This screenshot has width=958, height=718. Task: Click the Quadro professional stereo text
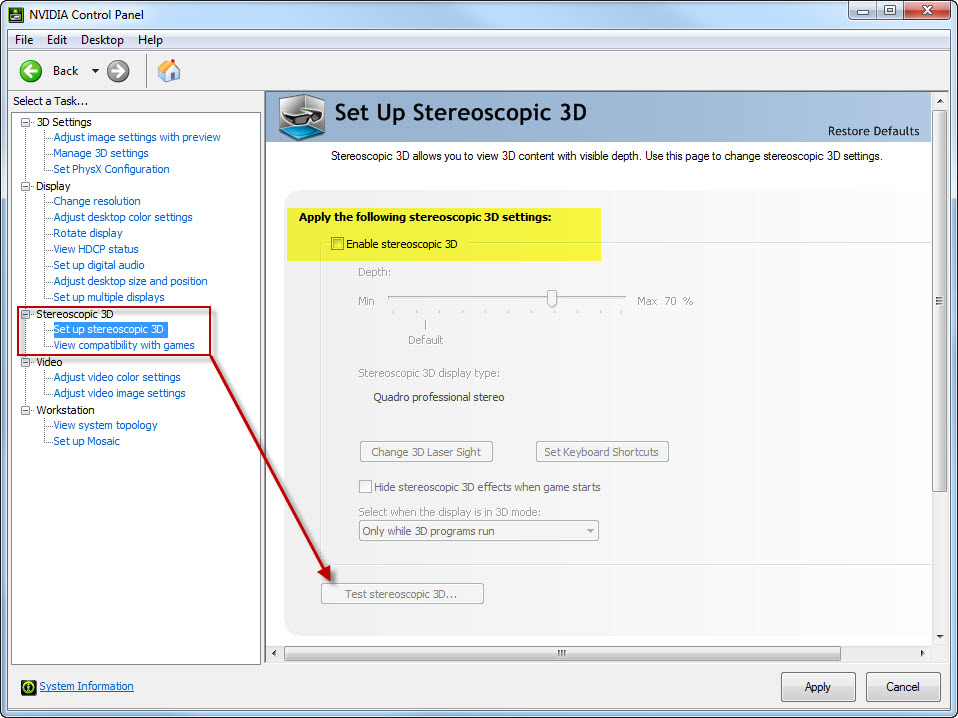[439, 397]
